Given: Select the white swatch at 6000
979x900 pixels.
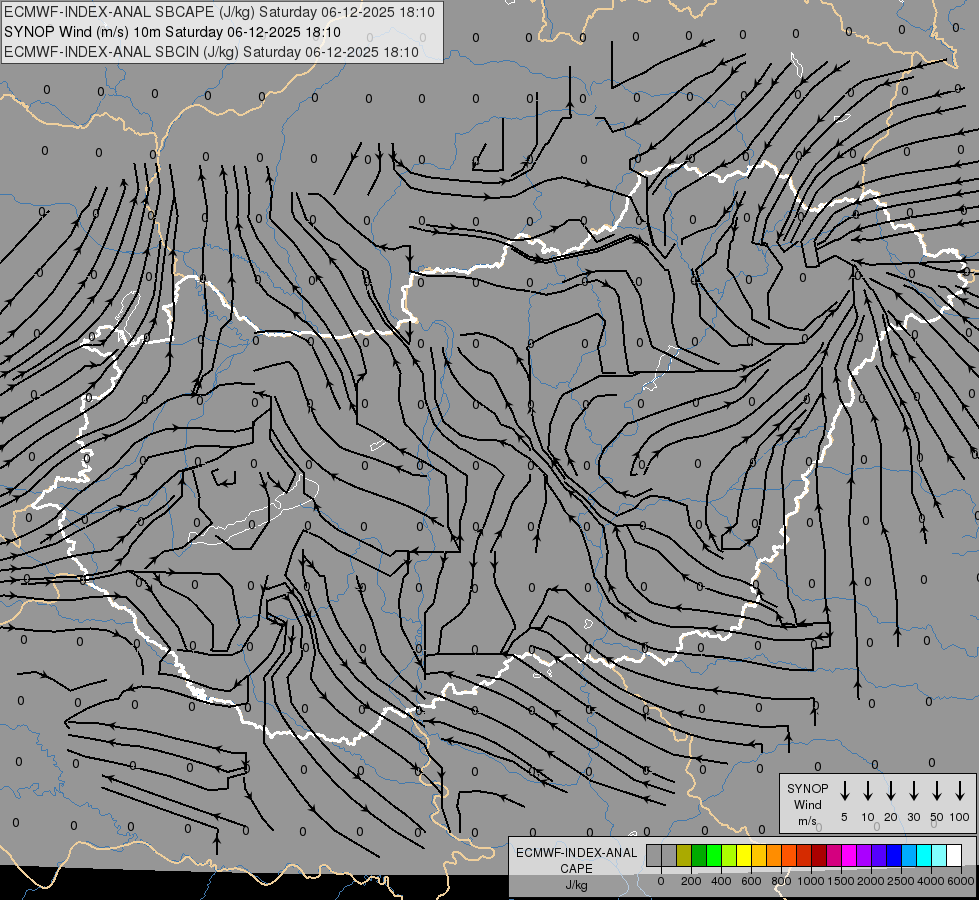Looking at the screenshot, I should (953, 855).
